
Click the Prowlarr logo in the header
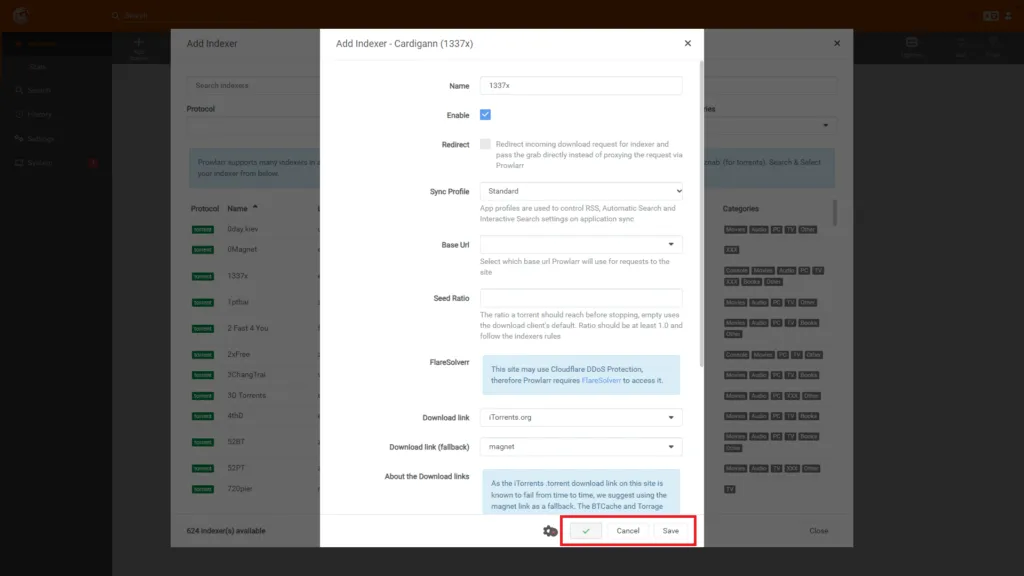click(21, 16)
